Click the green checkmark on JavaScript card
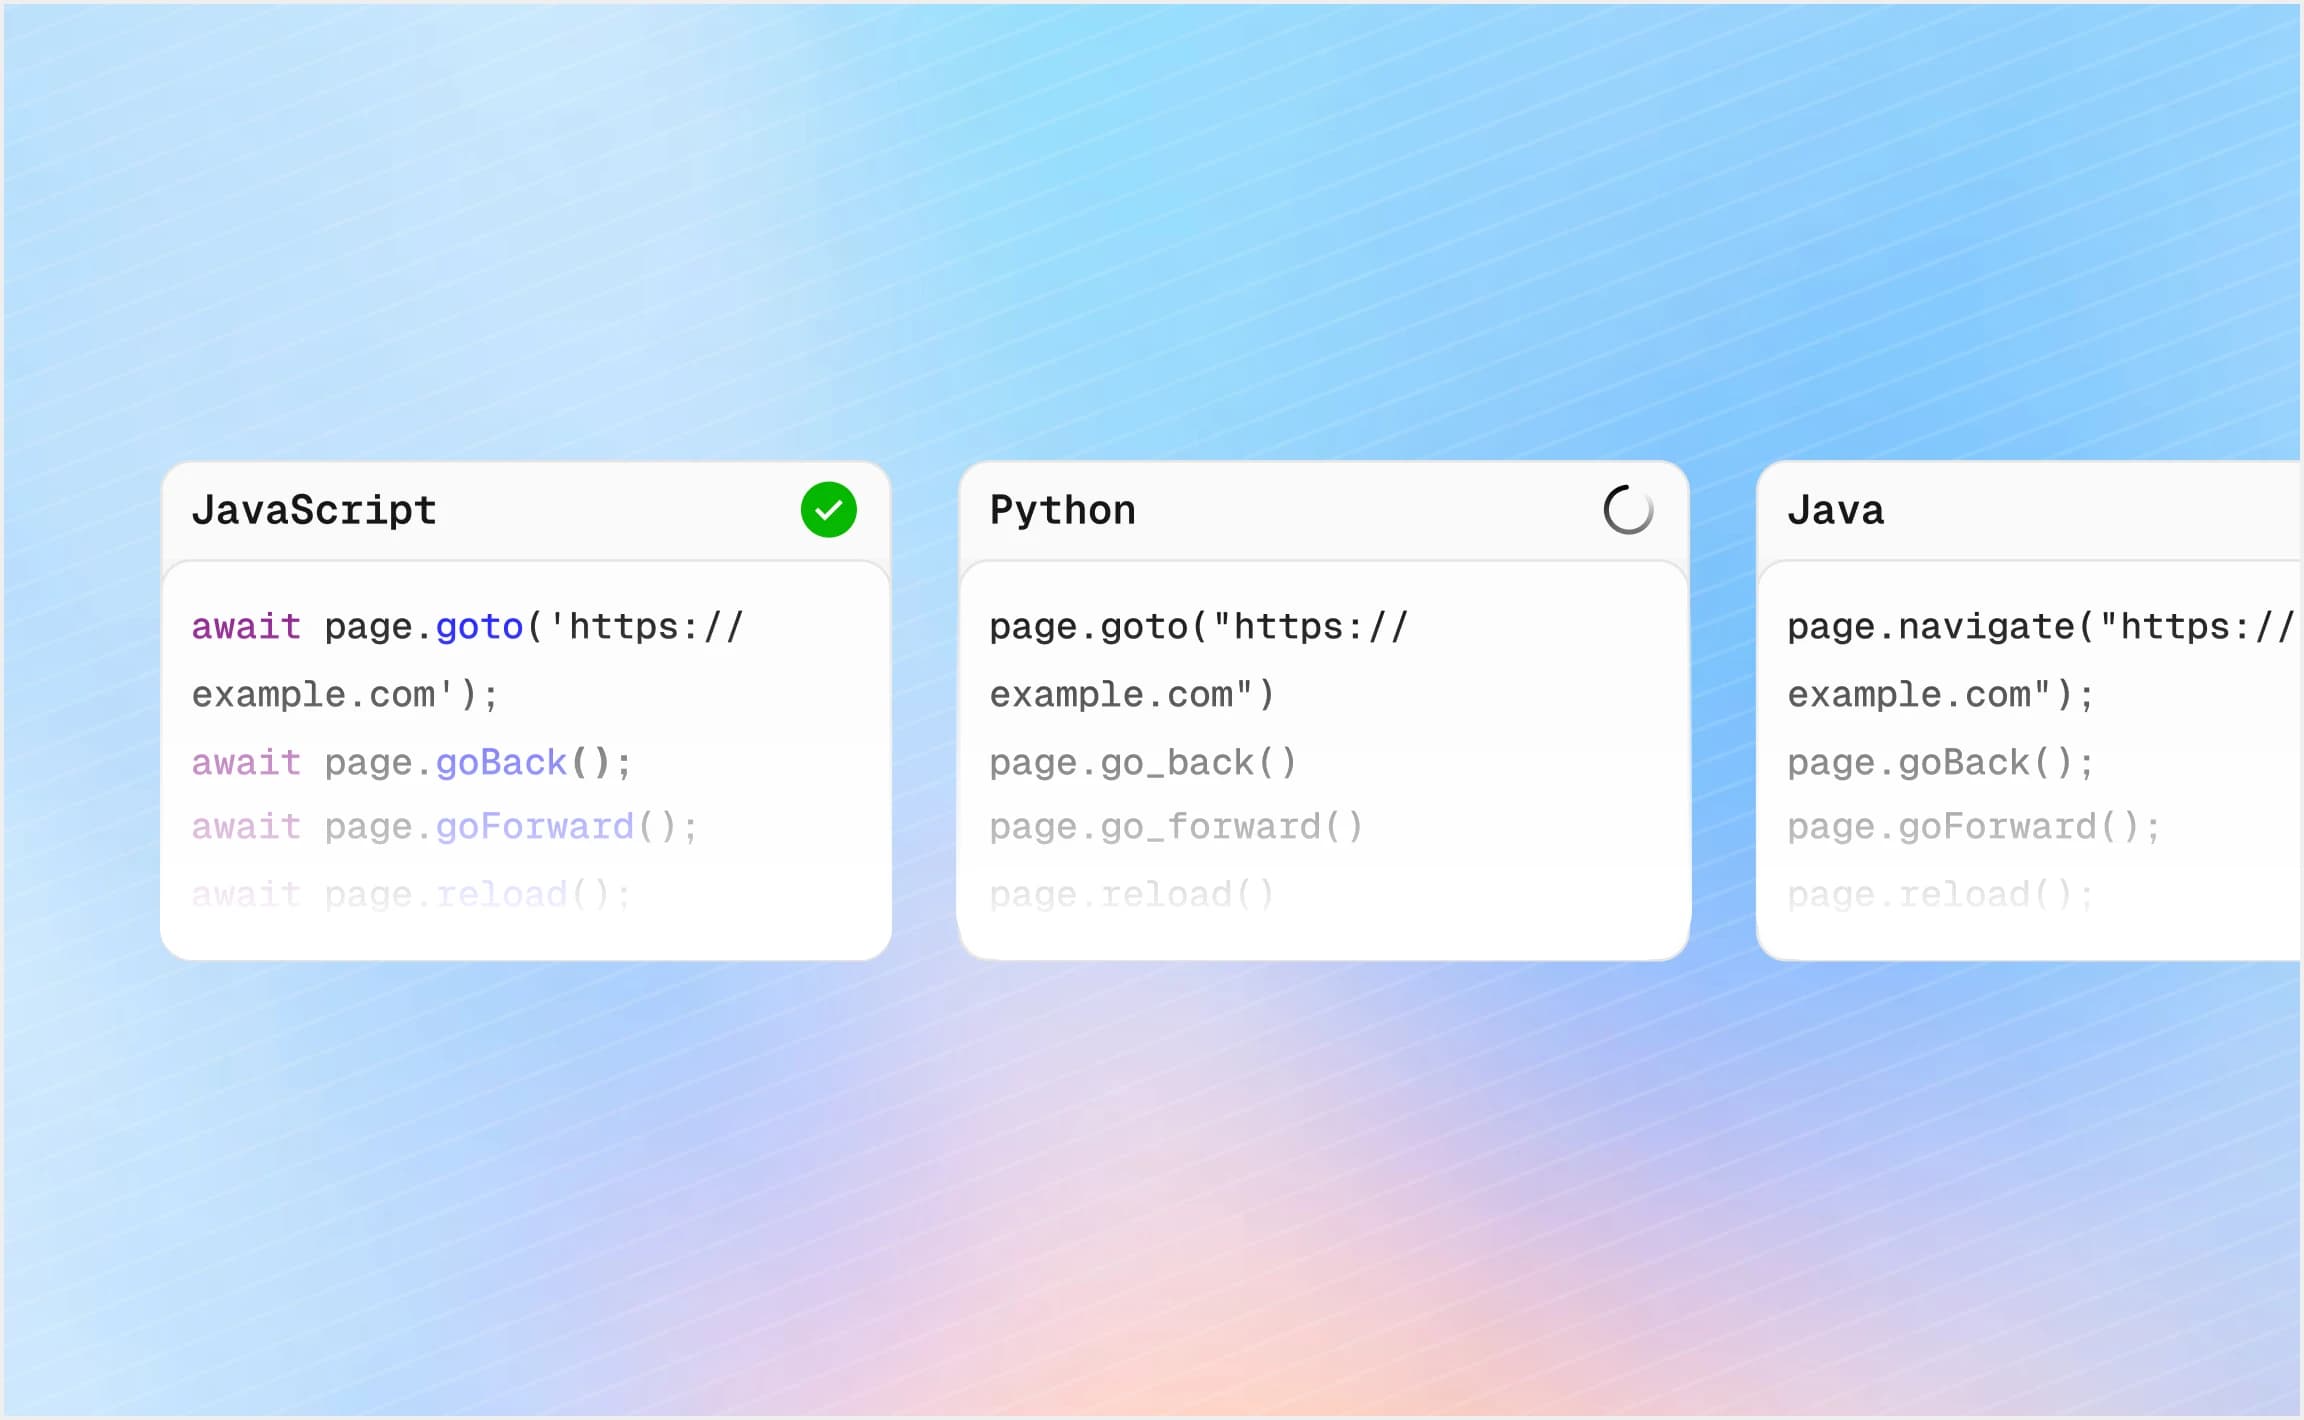 828,510
